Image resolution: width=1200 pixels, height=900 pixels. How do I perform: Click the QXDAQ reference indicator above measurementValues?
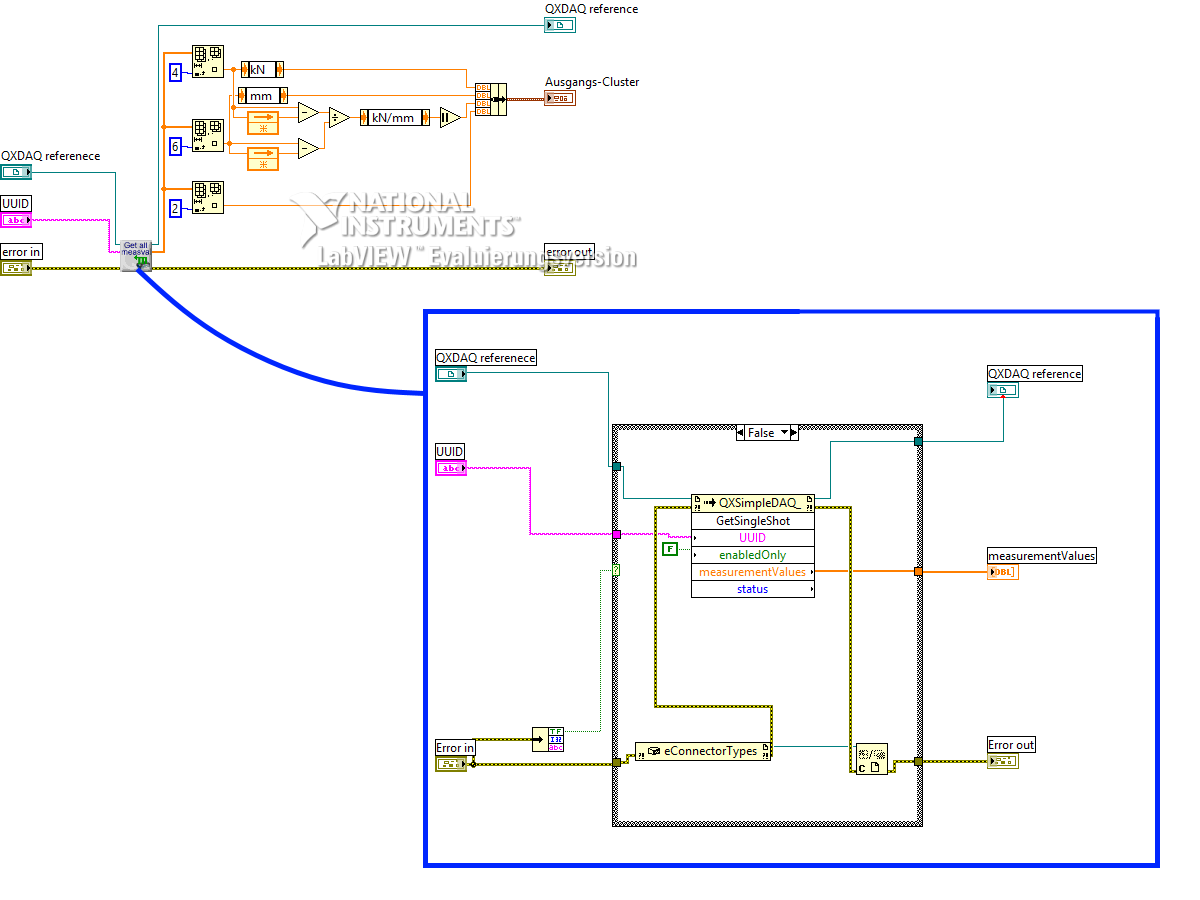tap(1003, 390)
